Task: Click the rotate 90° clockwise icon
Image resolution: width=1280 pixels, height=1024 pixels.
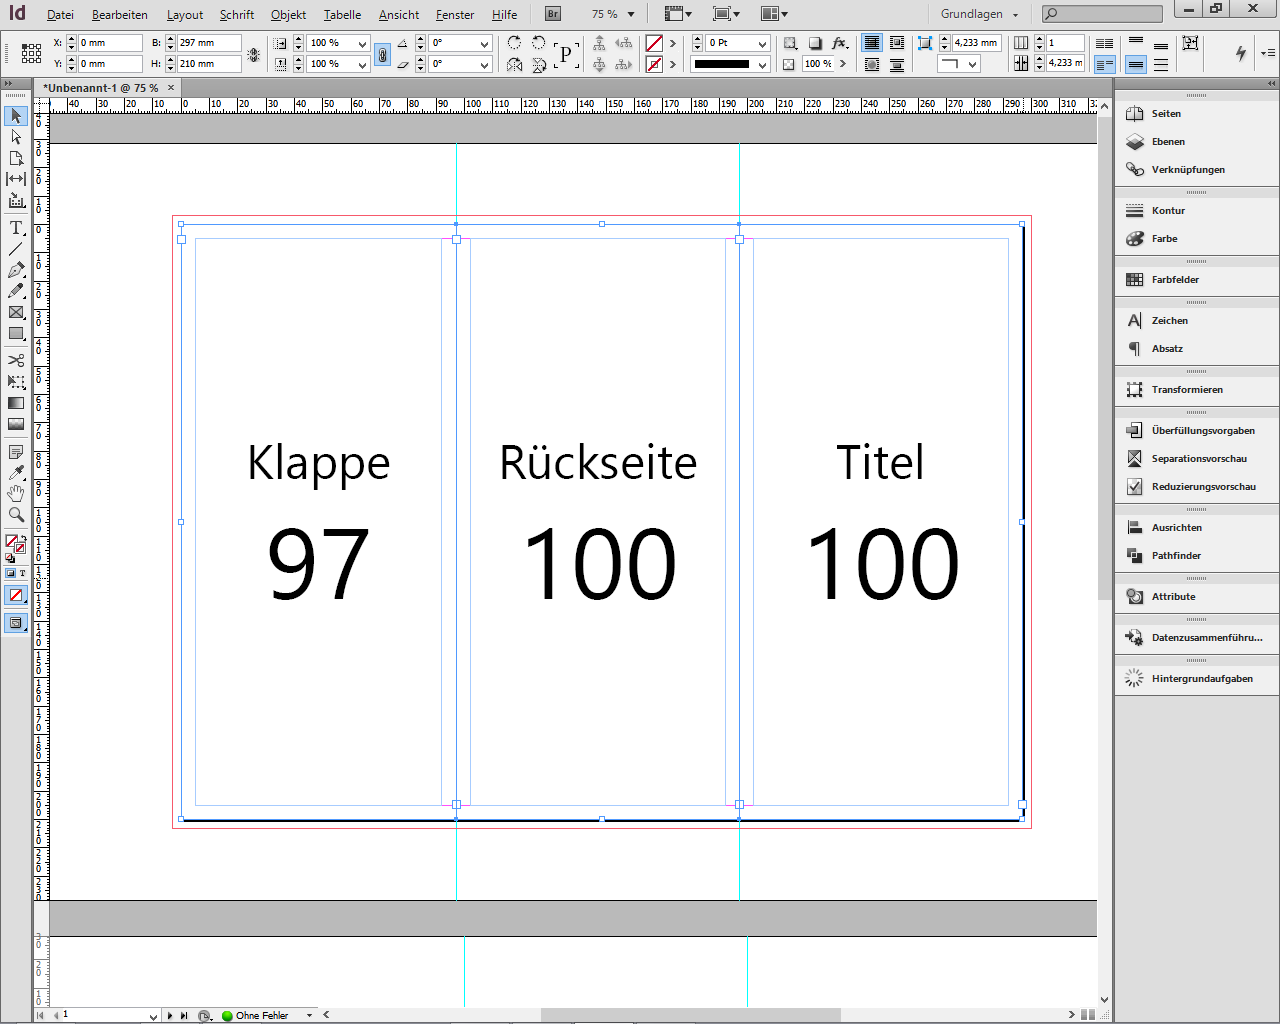Action: pos(514,43)
